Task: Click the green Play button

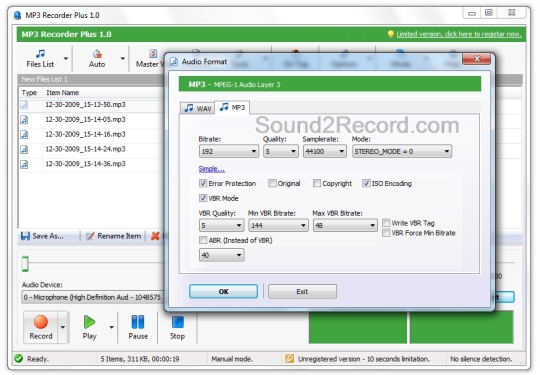Action: (x=90, y=322)
